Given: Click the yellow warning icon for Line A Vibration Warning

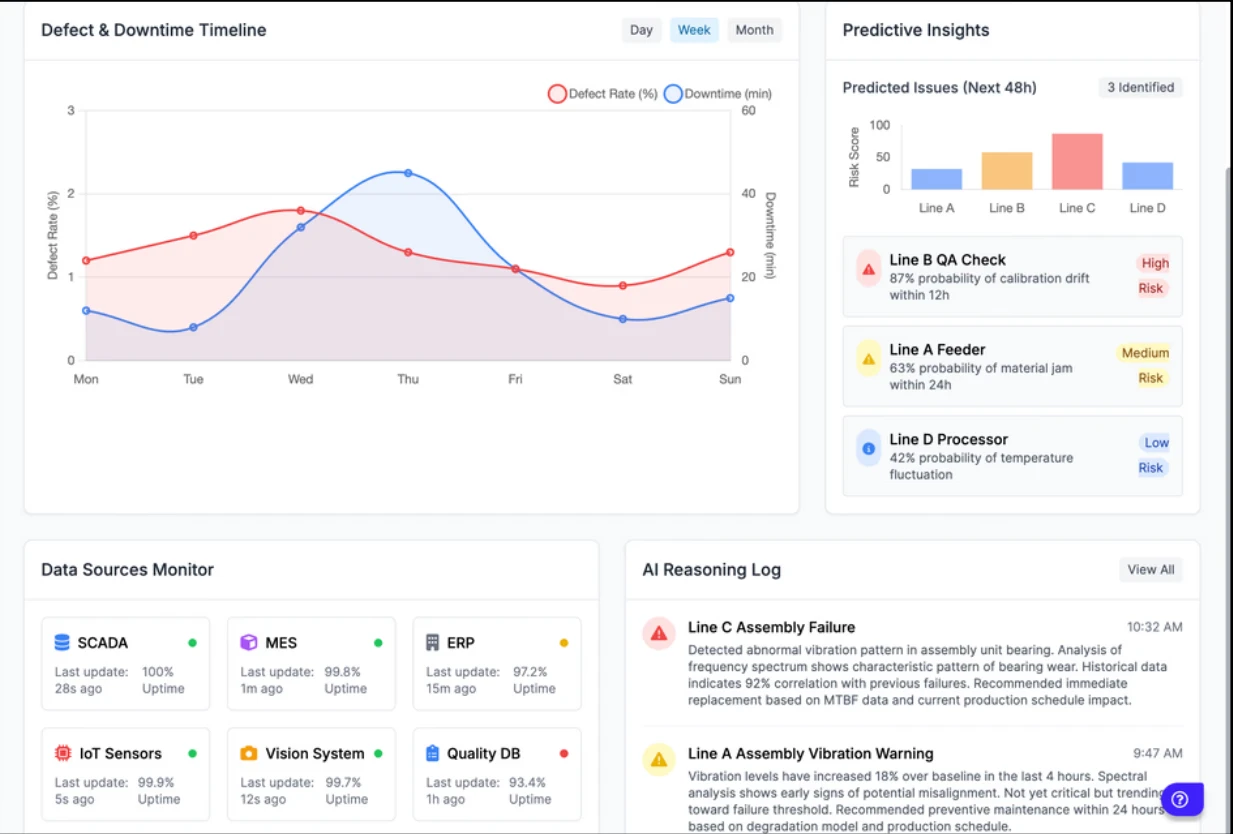Looking at the screenshot, I should (658, 760).
